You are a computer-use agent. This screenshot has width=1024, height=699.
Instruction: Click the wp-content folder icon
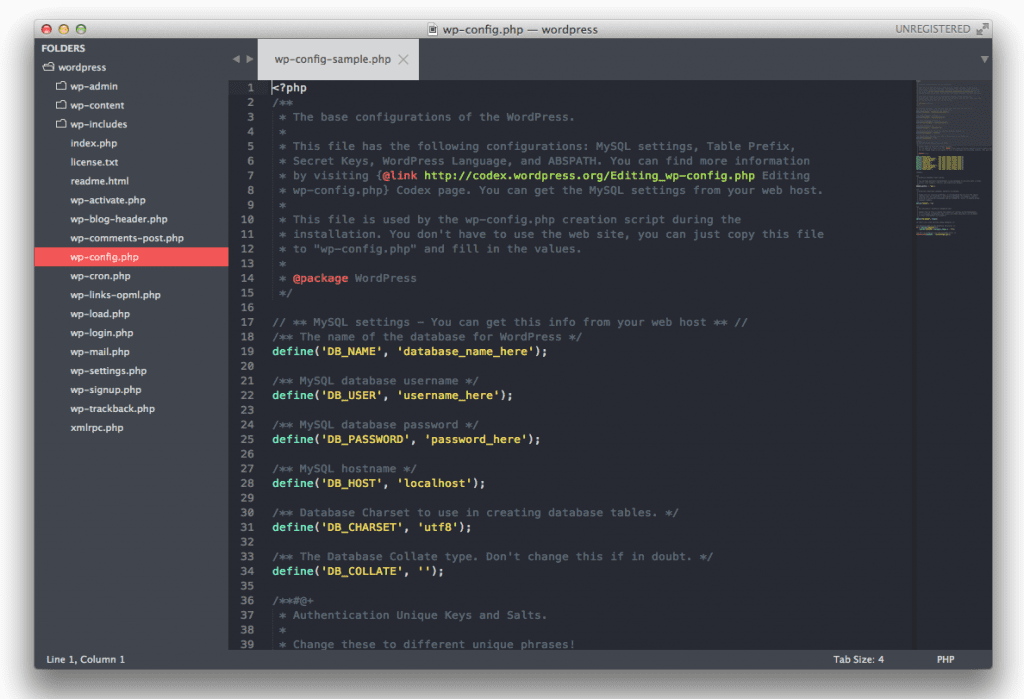(x=61, y=105)
